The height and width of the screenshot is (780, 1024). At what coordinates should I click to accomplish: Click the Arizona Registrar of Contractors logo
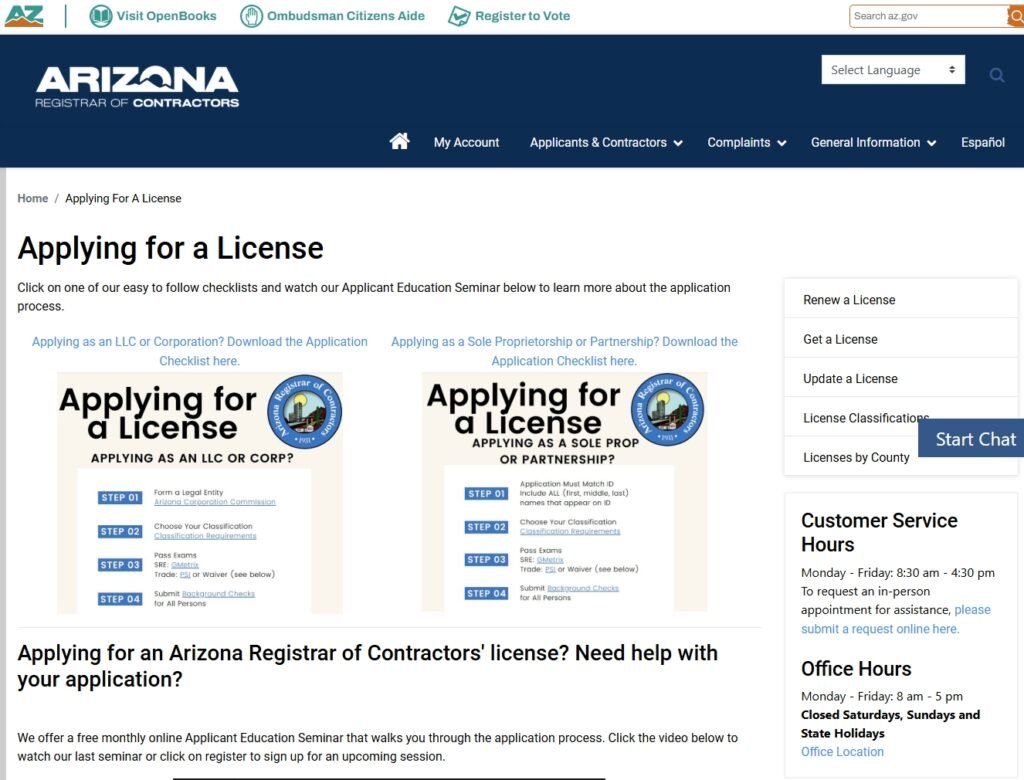[x=137, y=86]
